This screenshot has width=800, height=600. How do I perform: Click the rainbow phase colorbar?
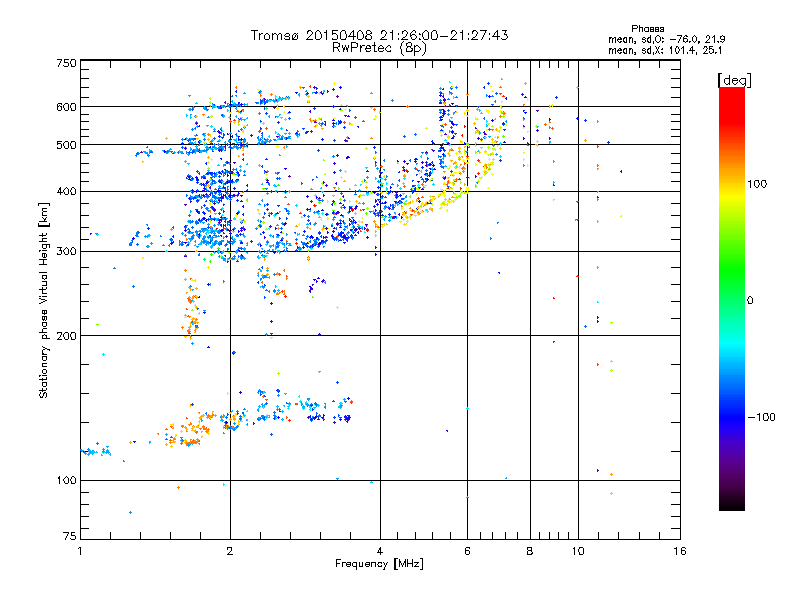732,299
